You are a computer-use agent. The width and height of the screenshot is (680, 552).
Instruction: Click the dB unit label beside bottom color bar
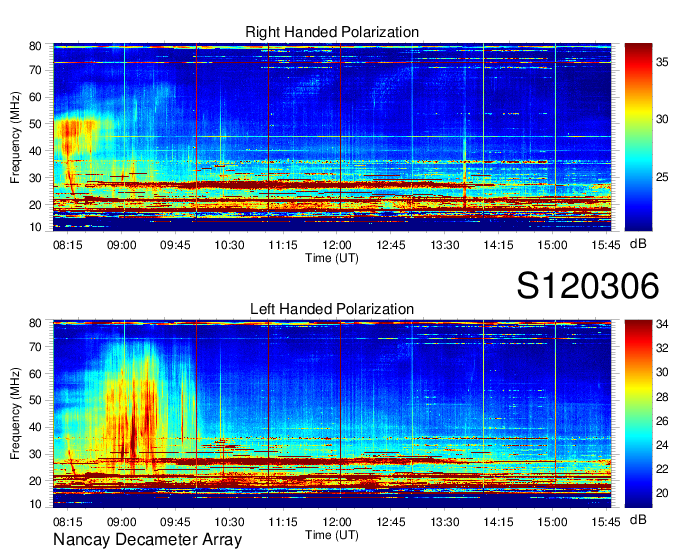[638, 520]
